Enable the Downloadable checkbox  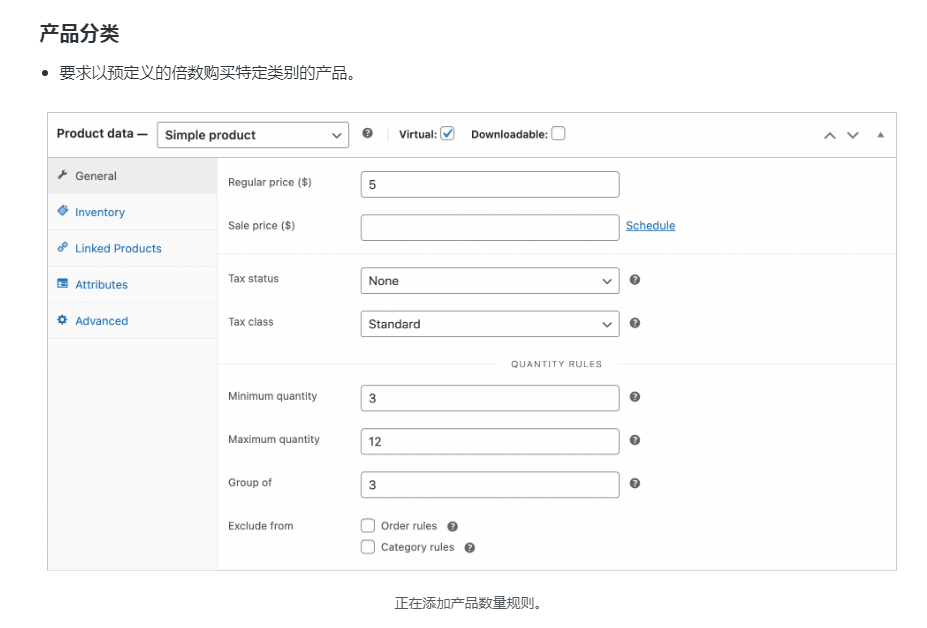tap(558, 133)
